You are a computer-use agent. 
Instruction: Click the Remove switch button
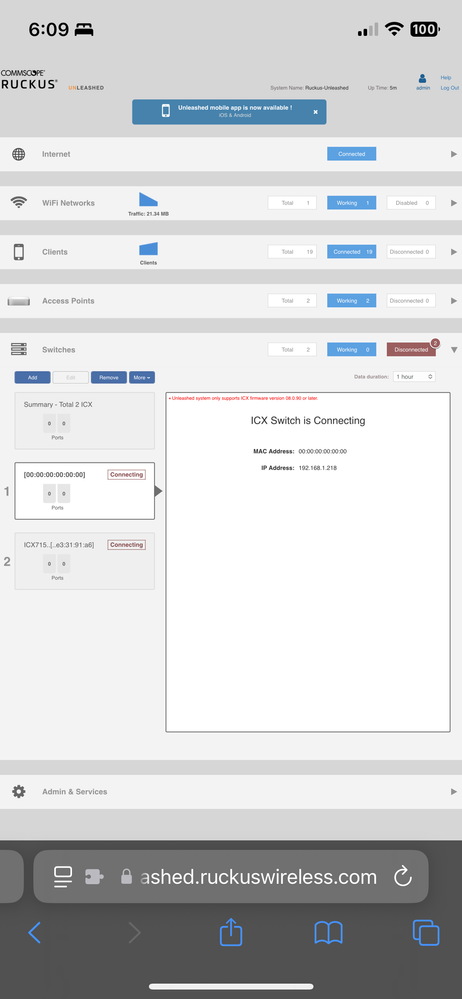coord(109,377)
